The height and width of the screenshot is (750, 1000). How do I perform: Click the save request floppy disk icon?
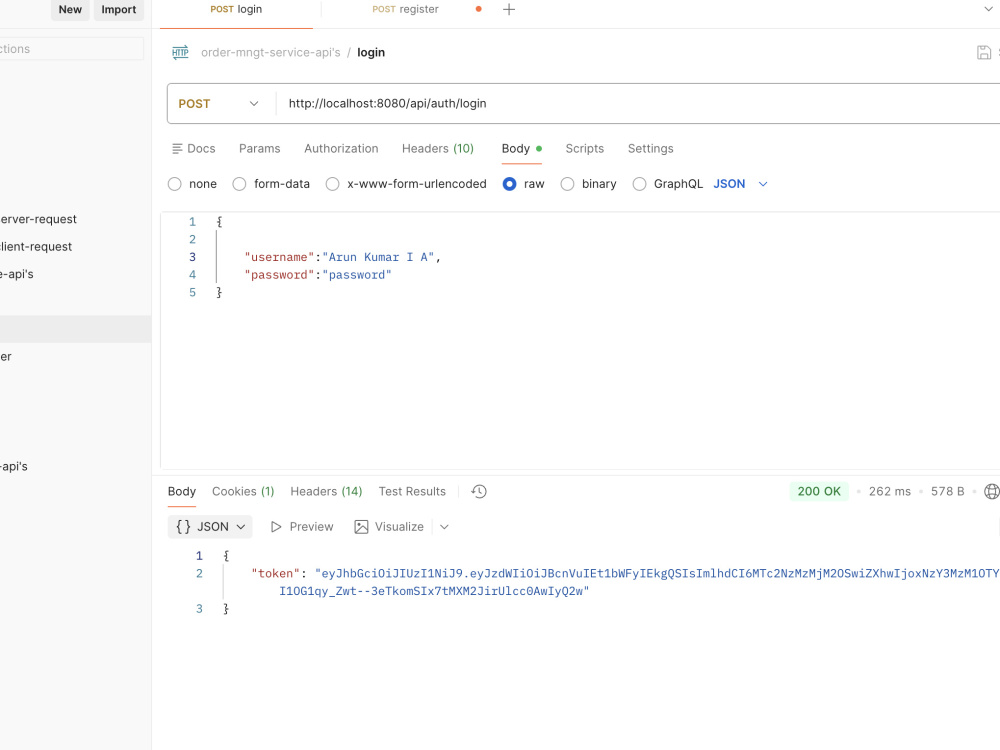point(983,52)
